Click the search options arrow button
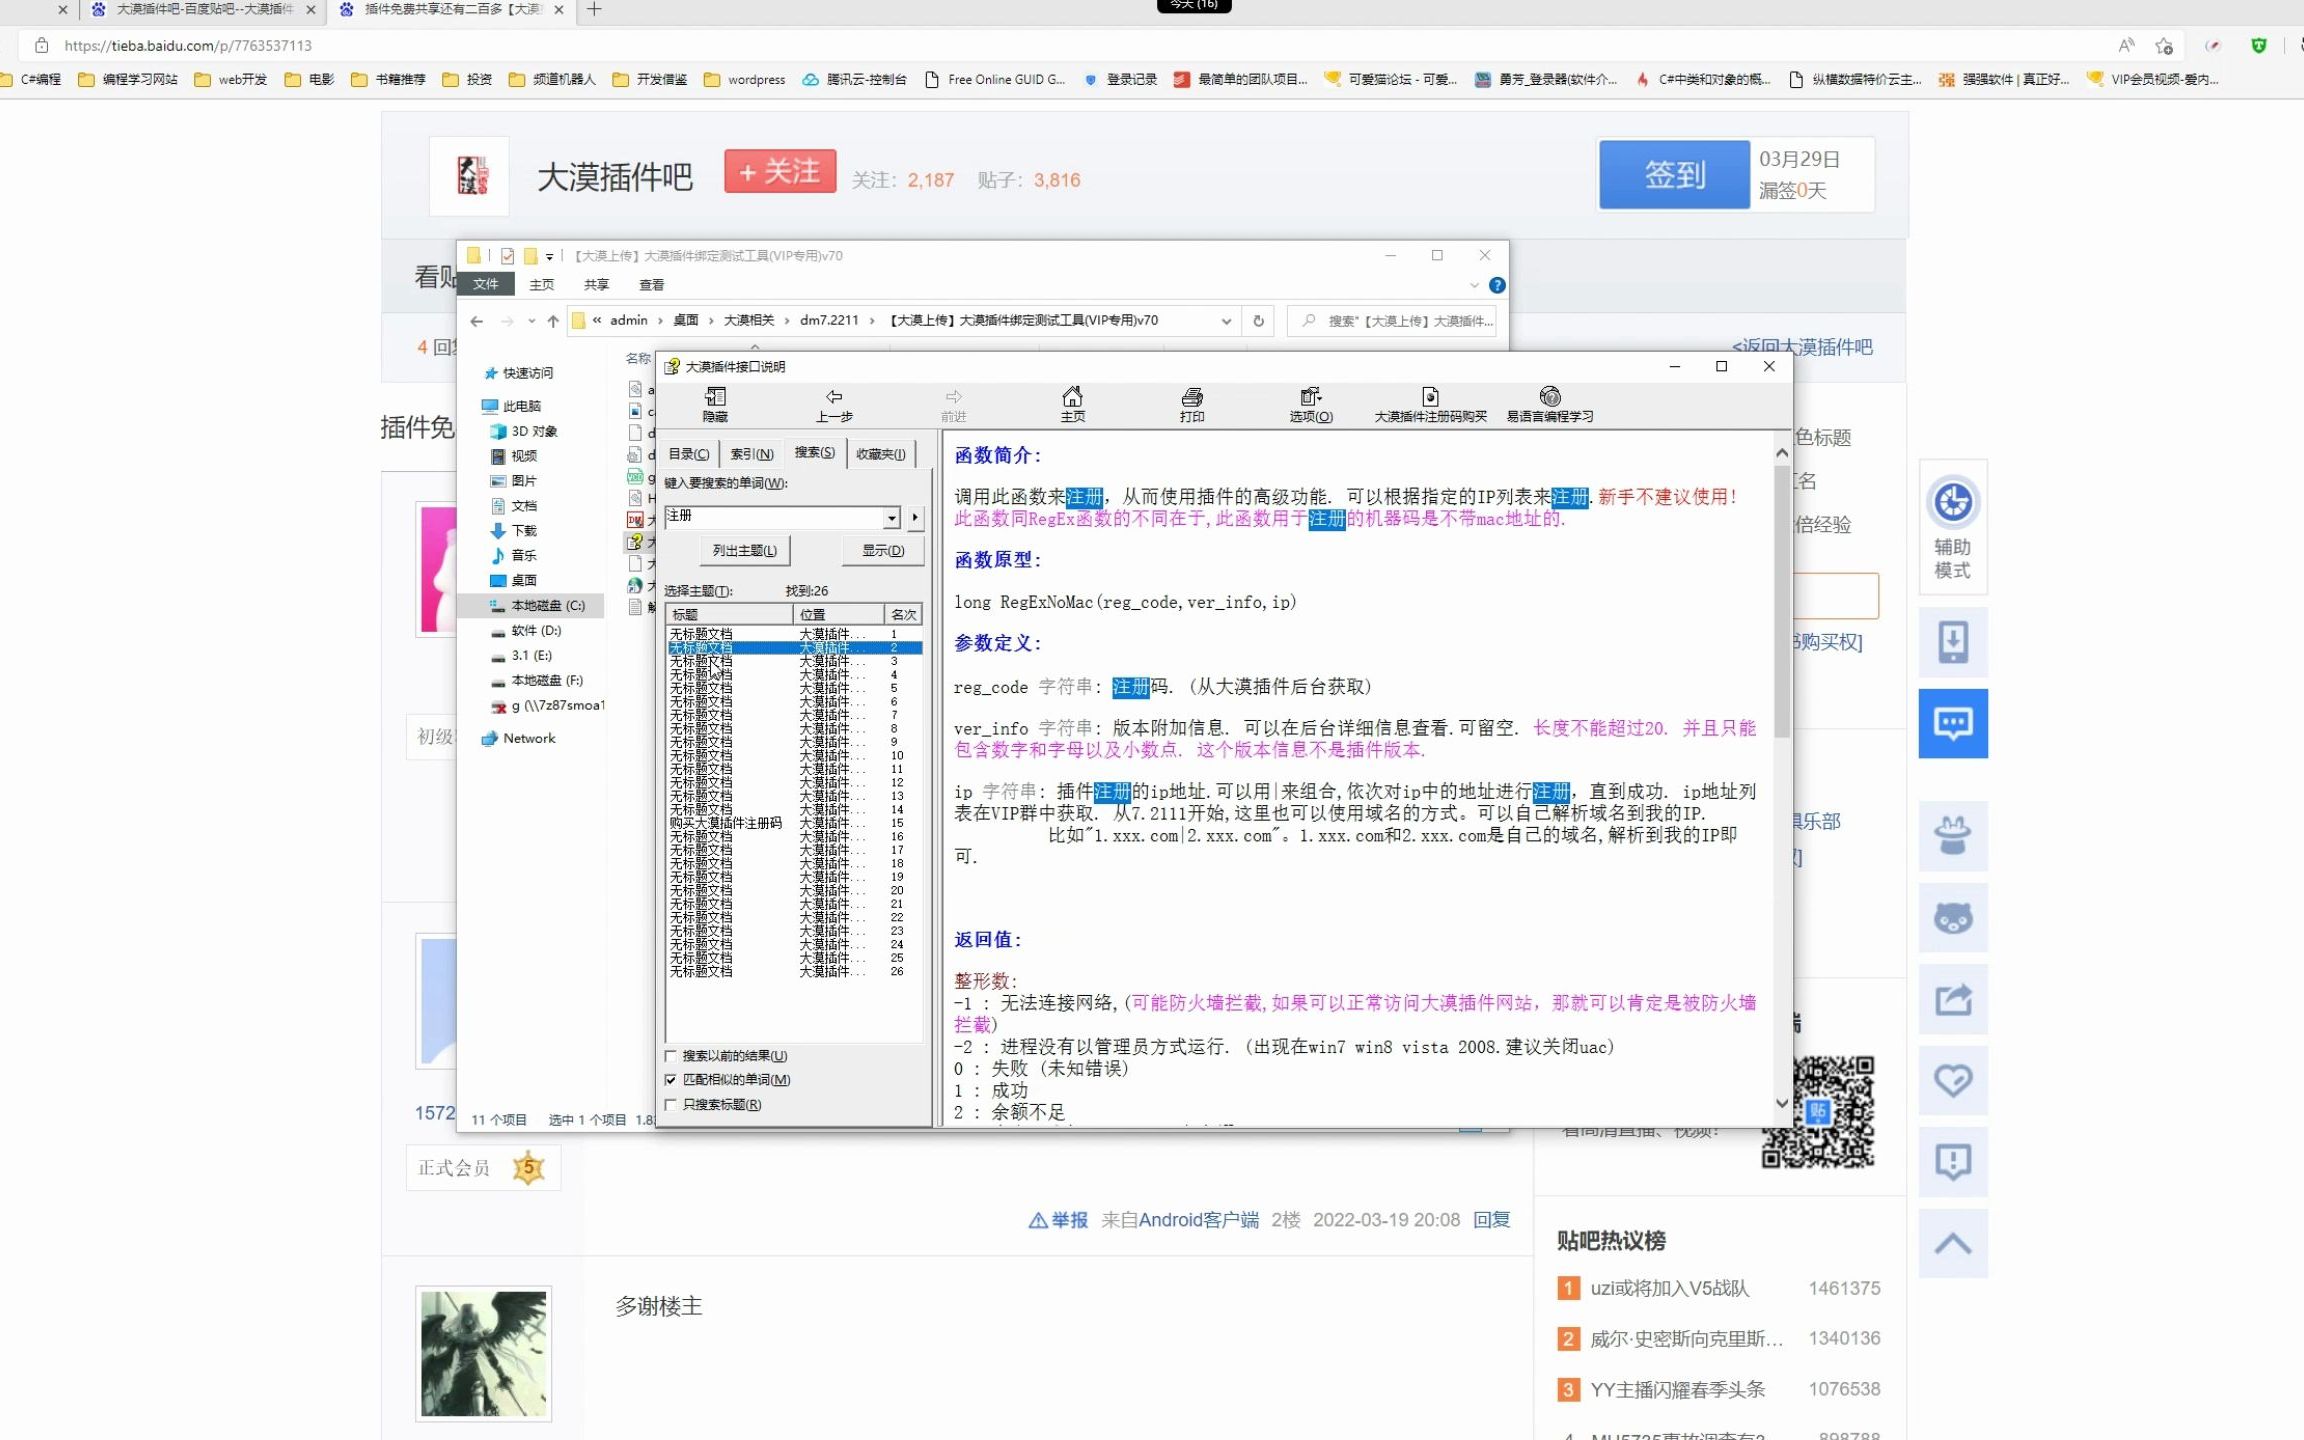The image size is (2304, 1440). click(x=915, y=517)
